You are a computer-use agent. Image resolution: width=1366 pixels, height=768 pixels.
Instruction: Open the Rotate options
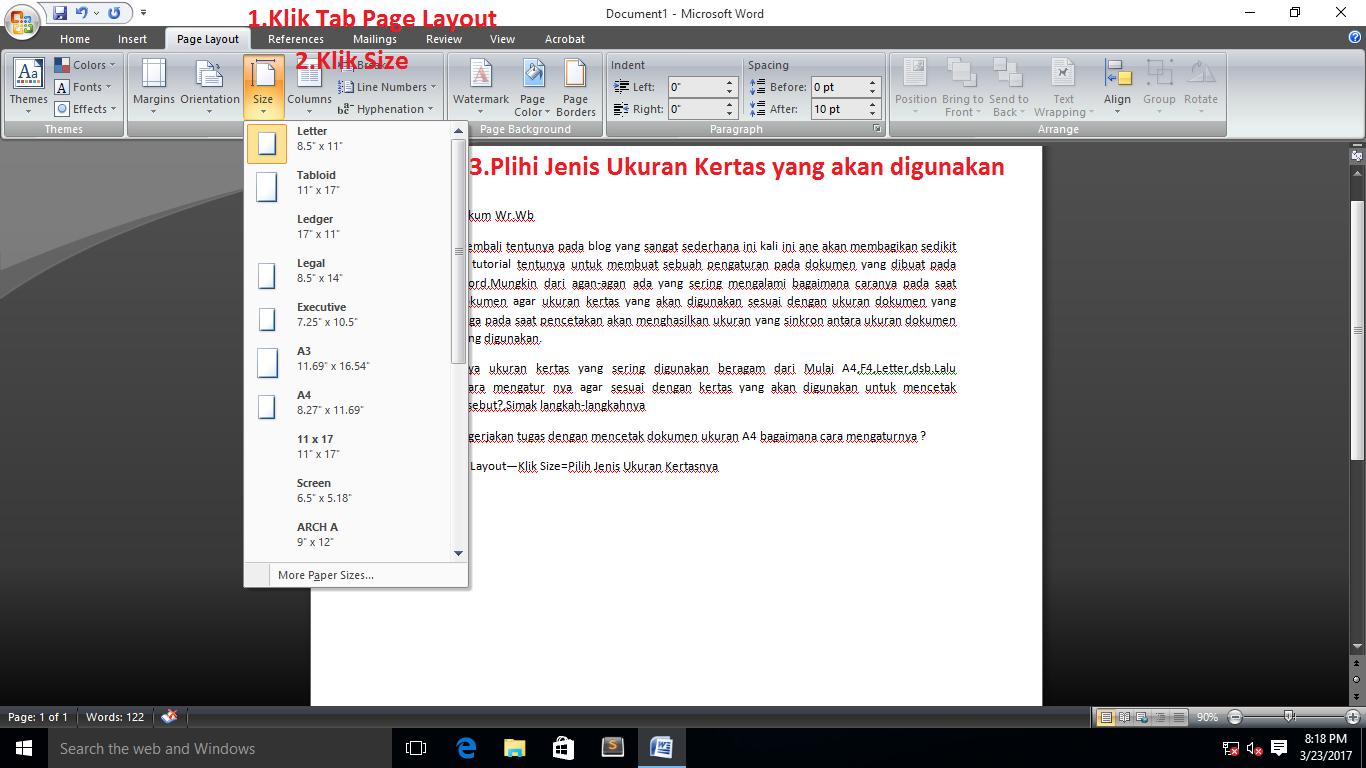pyautogui.click(x=1201, y=86)
